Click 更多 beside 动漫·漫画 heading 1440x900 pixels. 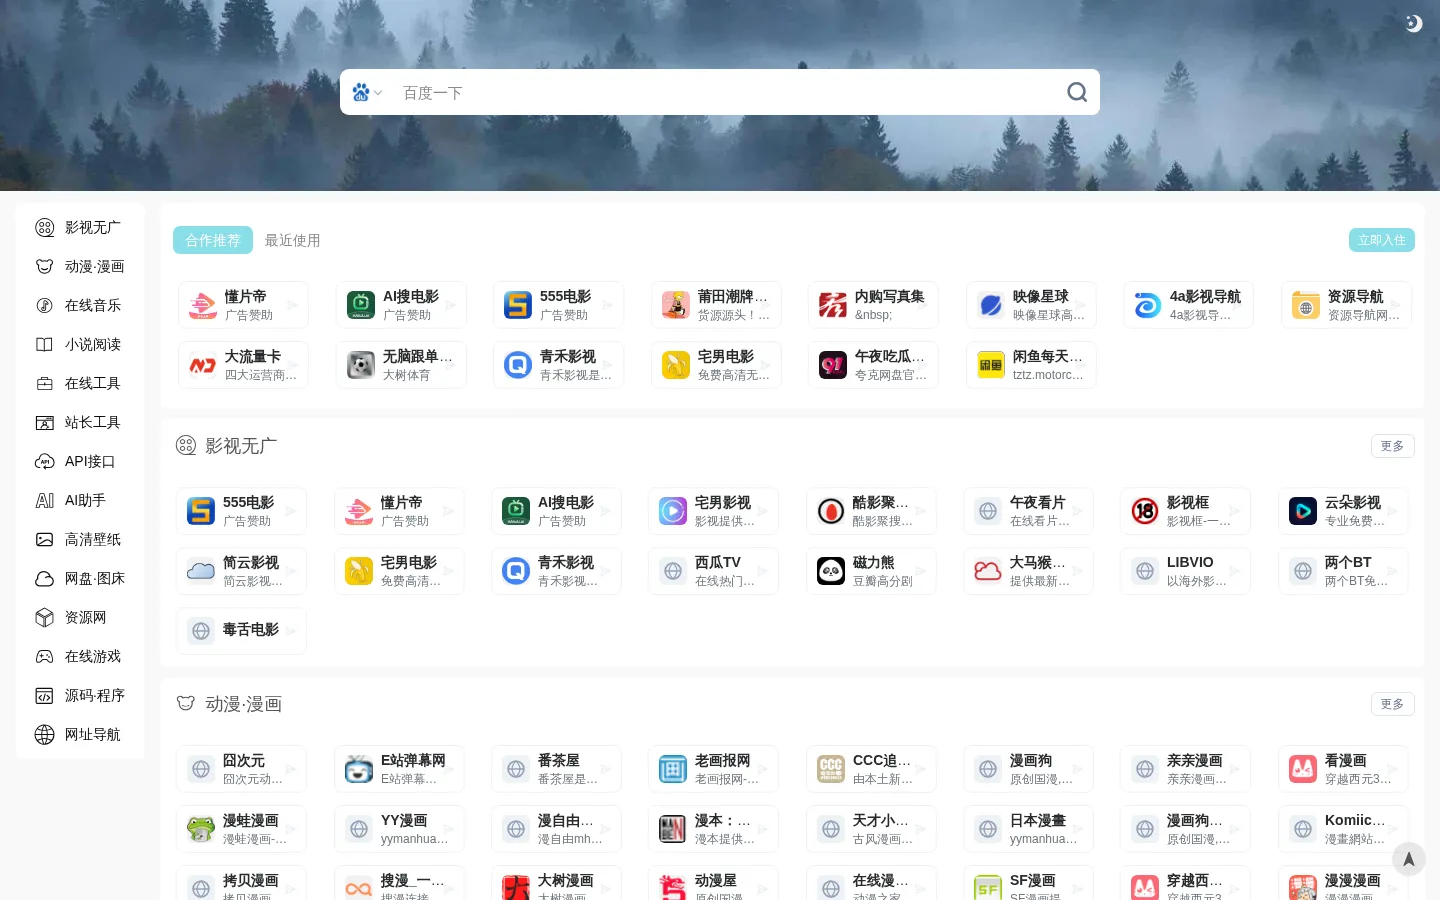(x=1392, y=704)
